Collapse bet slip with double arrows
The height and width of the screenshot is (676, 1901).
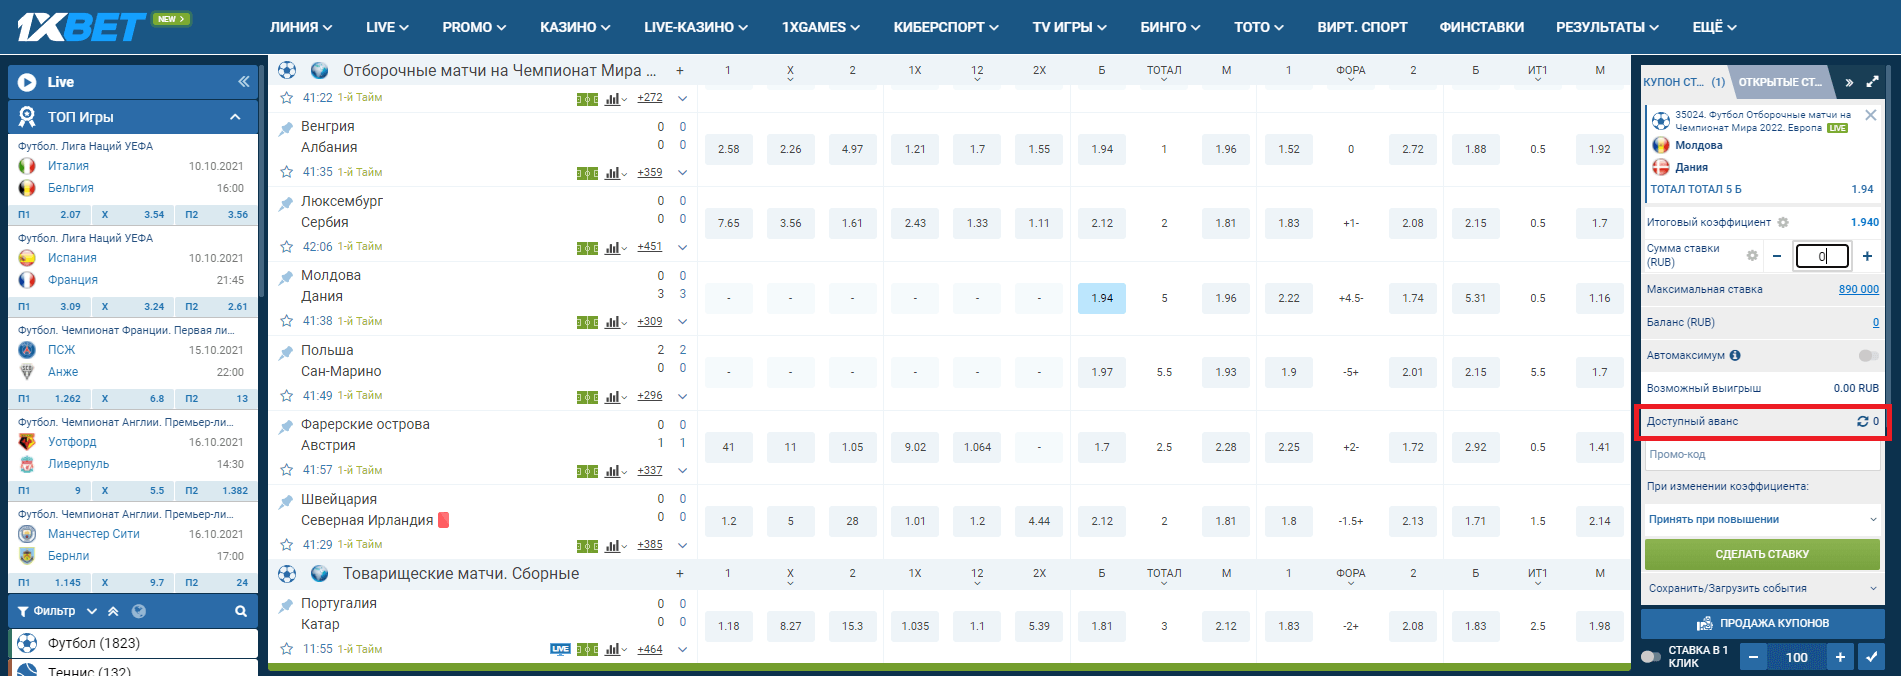click(x=1849, y=82)
